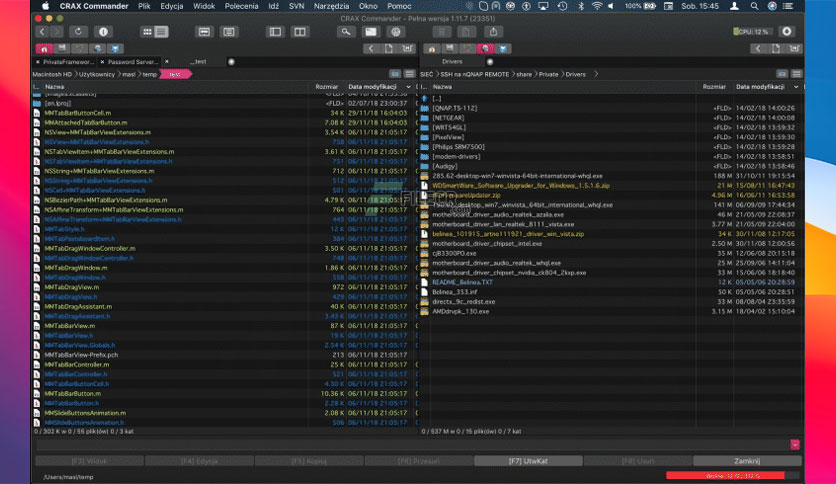Click the highlighted test breadcrumb segment
Screen dimensions: 836x484
(x=175, y=75)
